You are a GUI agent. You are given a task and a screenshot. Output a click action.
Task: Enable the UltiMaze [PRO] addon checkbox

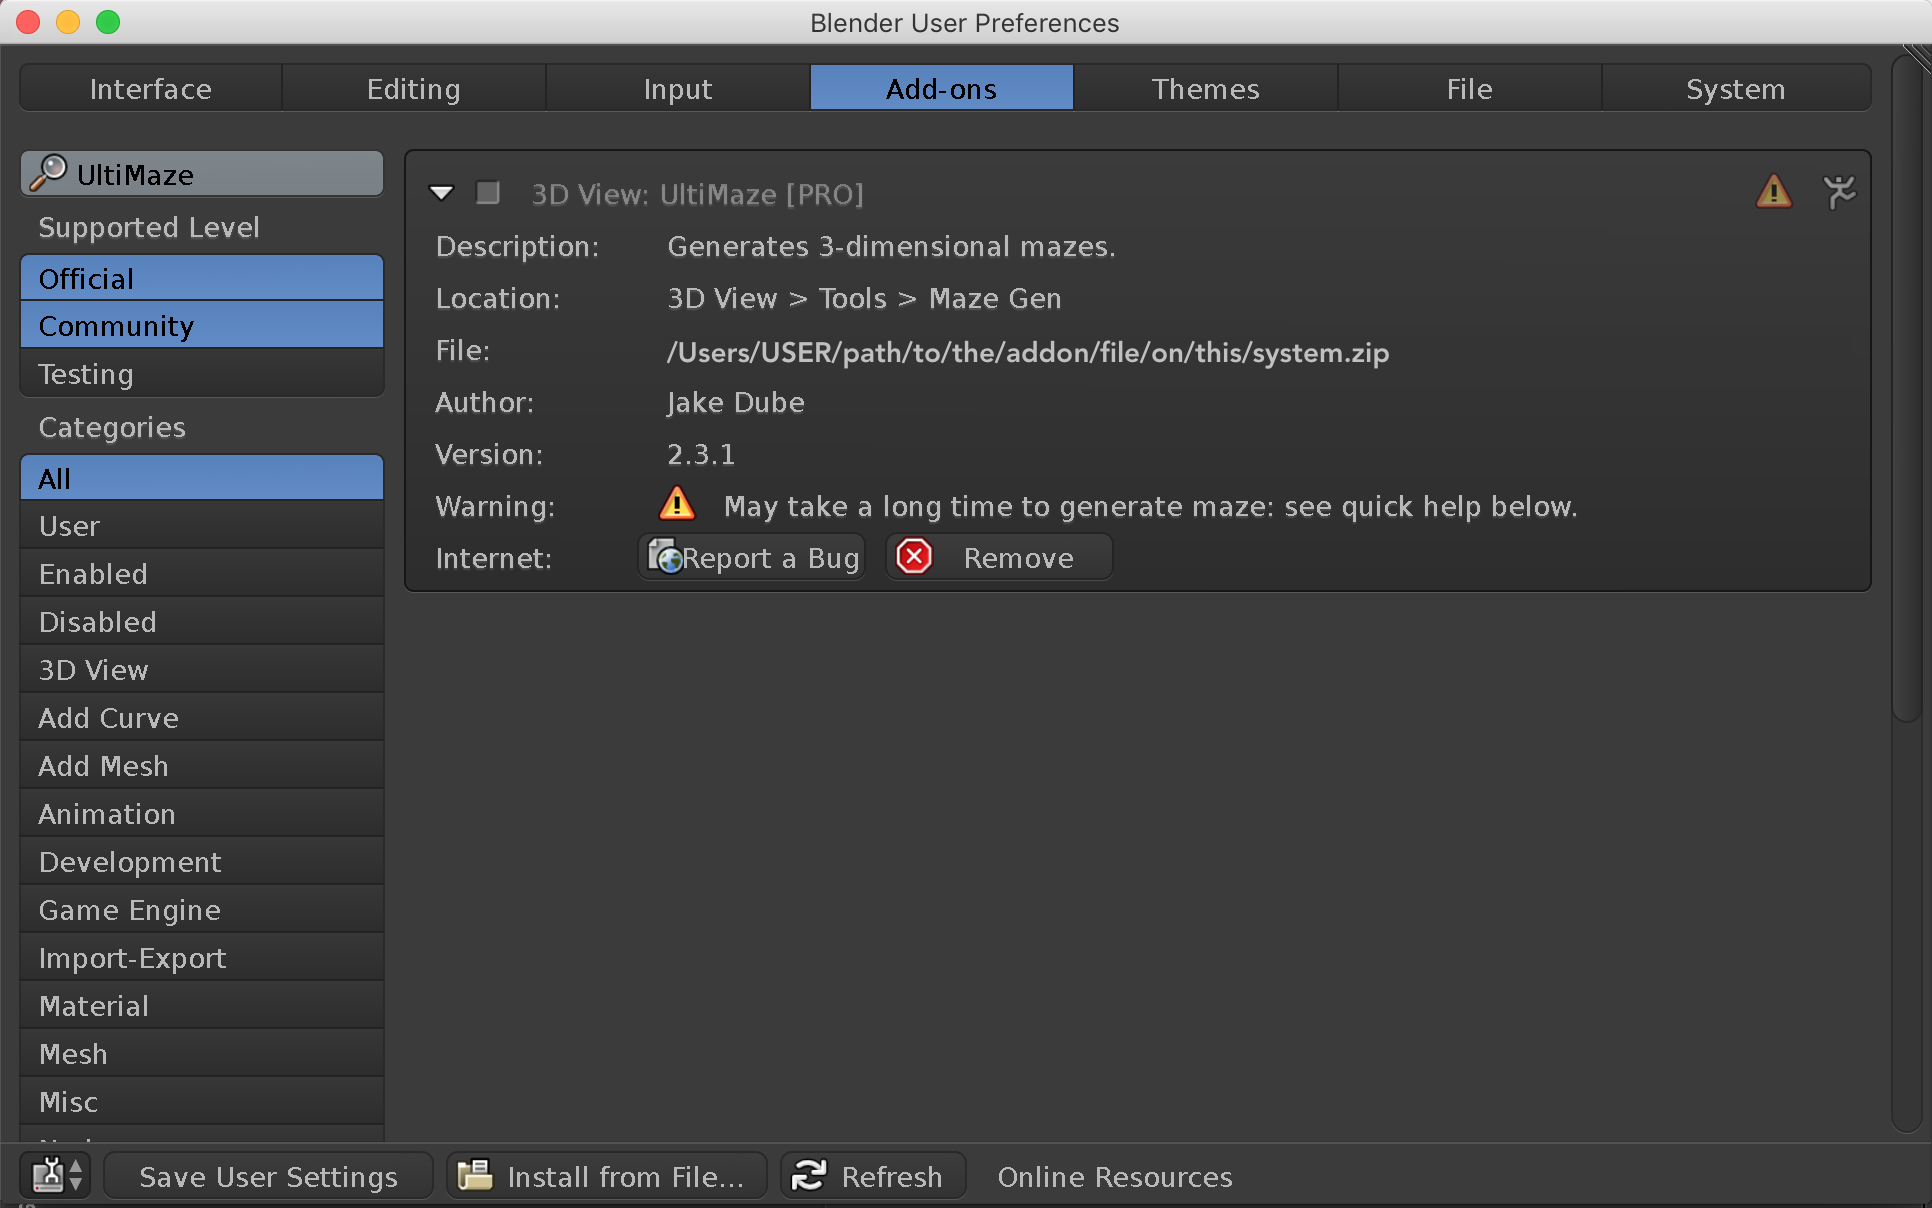click(x=488, y=192)
